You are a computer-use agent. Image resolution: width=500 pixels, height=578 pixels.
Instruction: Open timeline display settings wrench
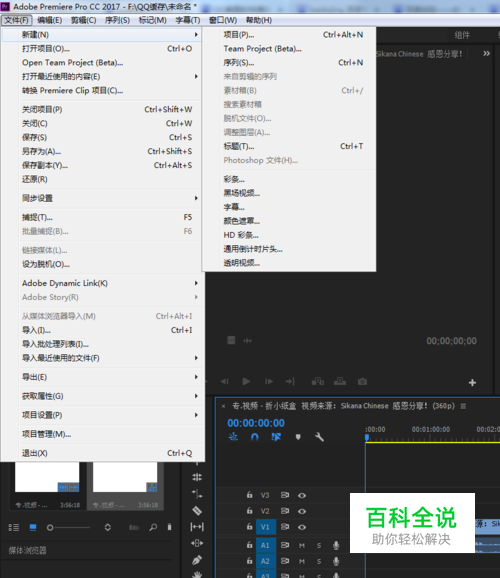point(319,437)
